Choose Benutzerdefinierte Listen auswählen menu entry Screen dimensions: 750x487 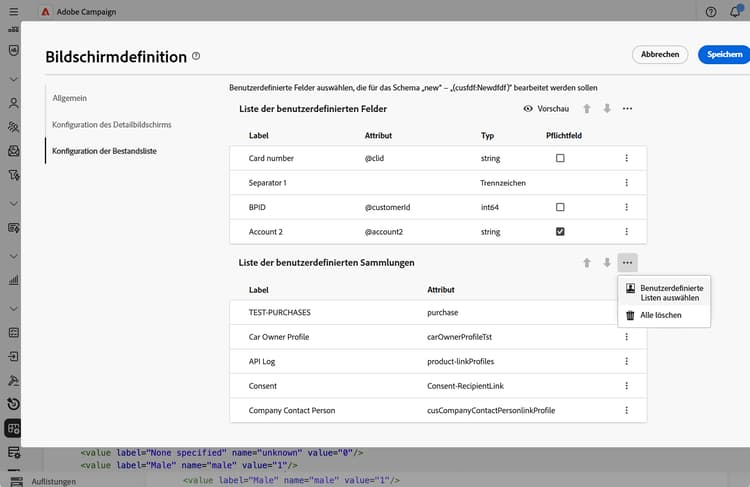click(664, 293)
